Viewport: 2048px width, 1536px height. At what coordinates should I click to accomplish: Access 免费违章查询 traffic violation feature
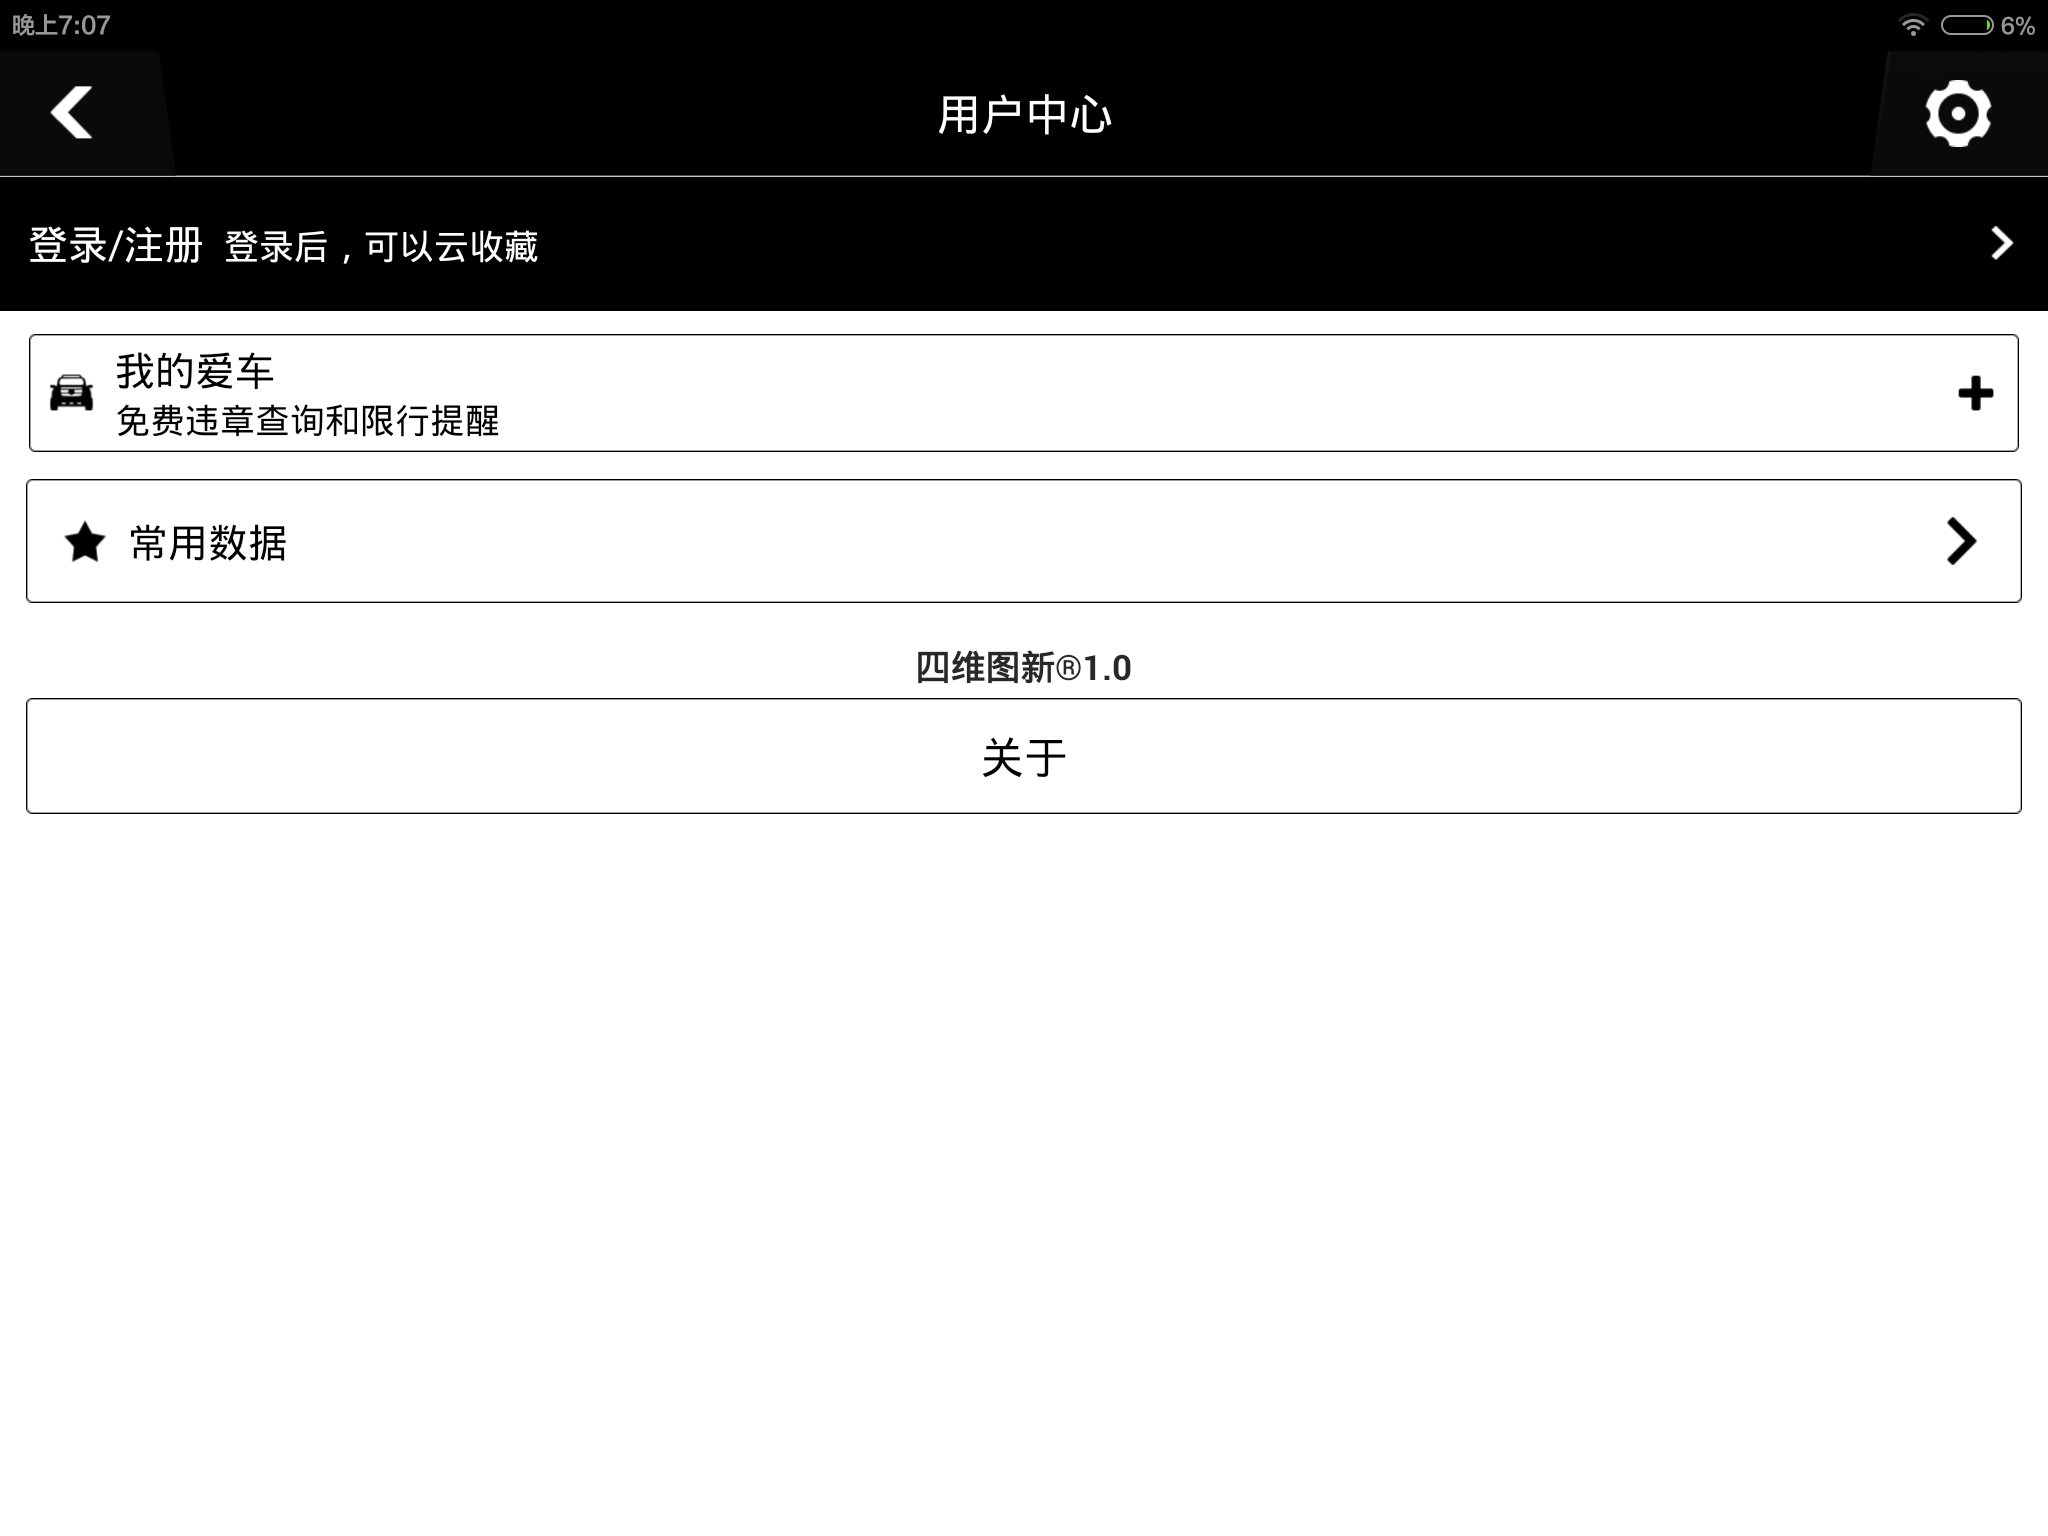pos(1024,392)
